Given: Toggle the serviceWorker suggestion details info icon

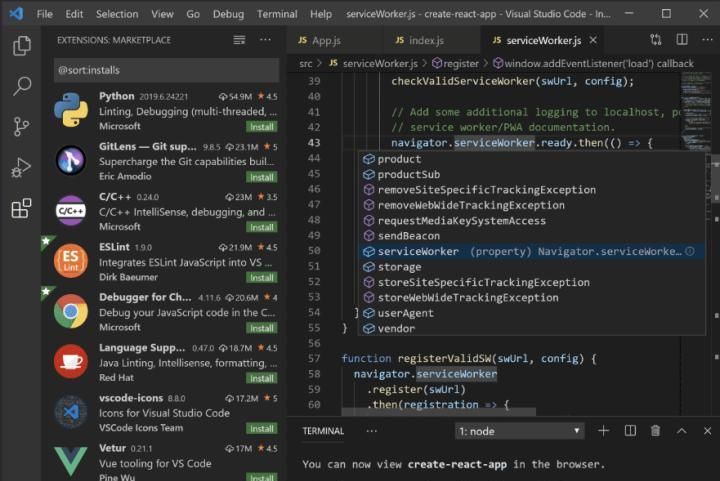Looking at the screenshot, I should [689, 252].
